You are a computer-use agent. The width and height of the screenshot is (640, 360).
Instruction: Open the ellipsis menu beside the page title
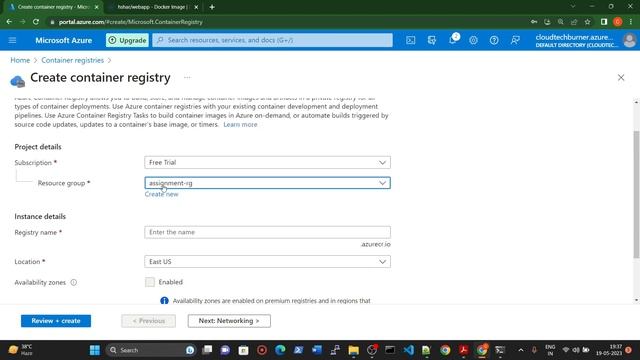tap(187, 77)
